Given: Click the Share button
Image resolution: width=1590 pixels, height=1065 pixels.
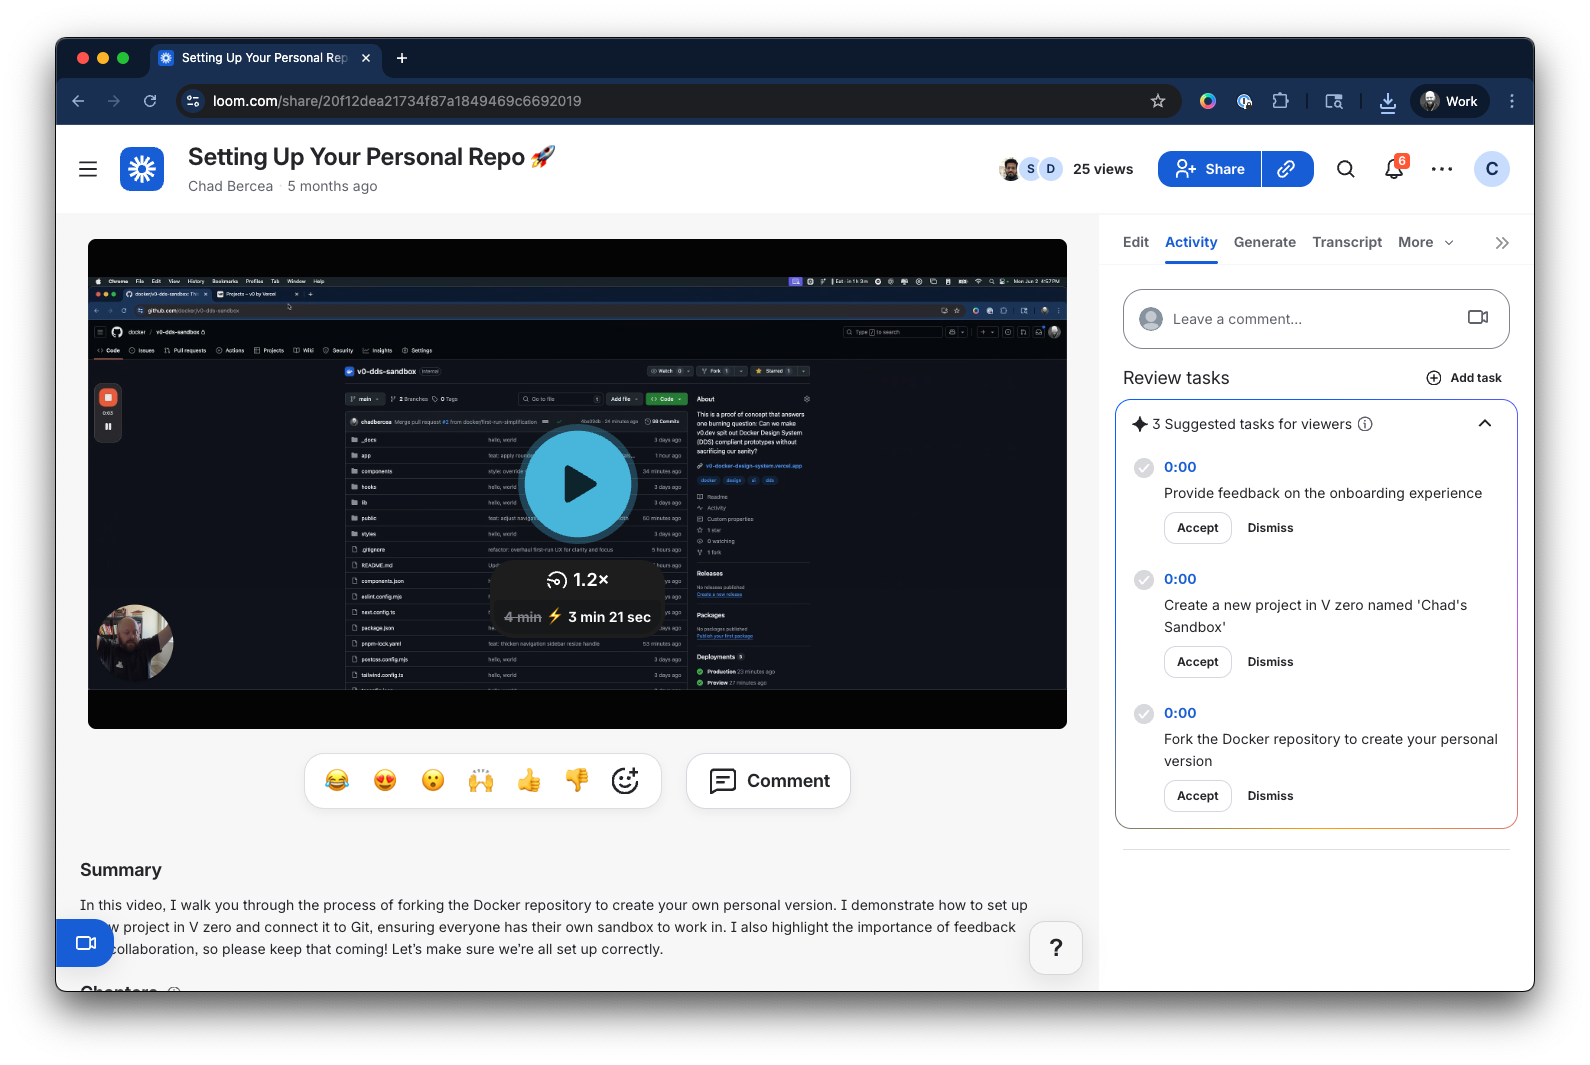Looking at the screenshot, I should point(1210,169).
